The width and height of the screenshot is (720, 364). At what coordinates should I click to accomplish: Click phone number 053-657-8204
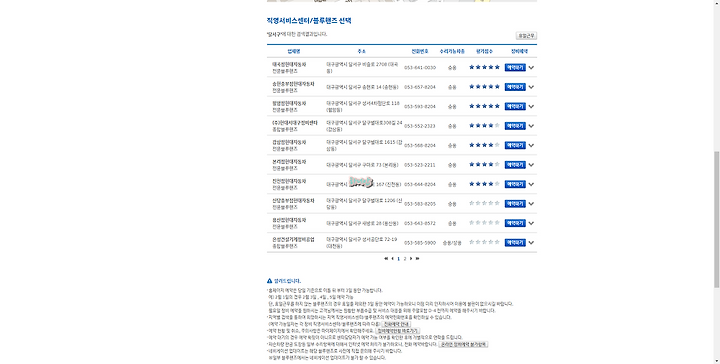pos(420,87)
